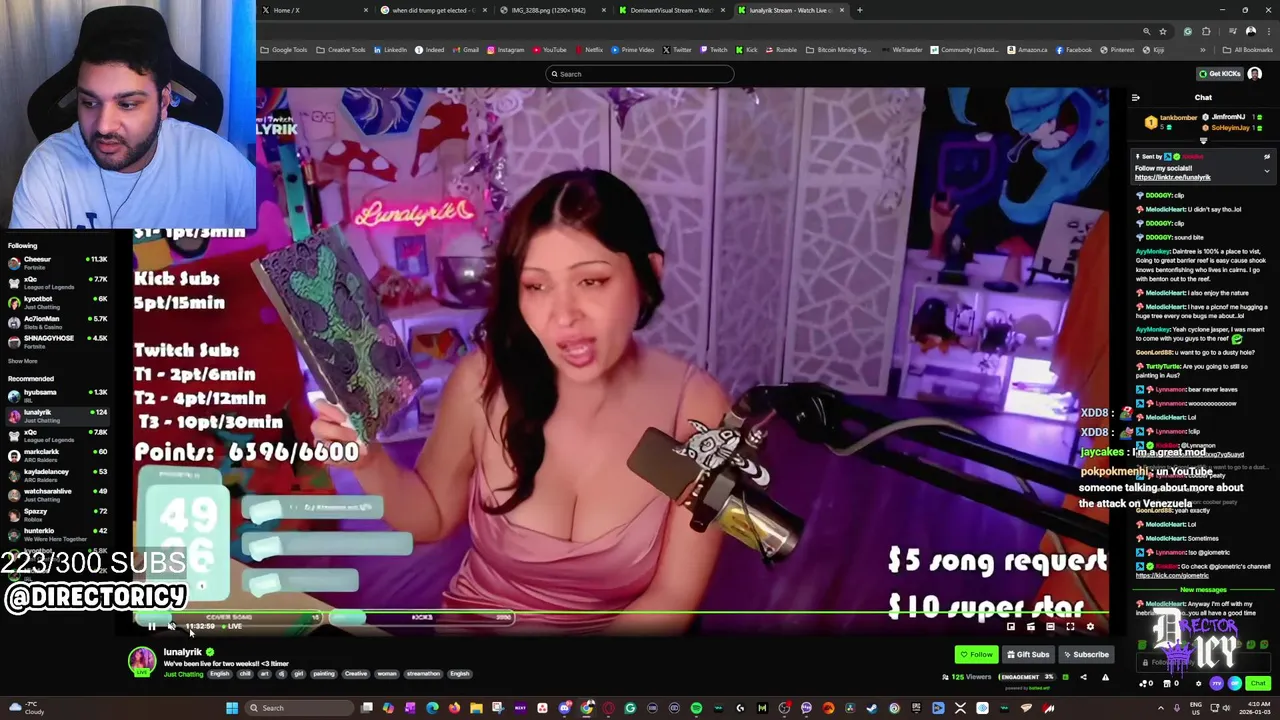
Task: Switch to the Home / X tab
Action: click(315, 10)
